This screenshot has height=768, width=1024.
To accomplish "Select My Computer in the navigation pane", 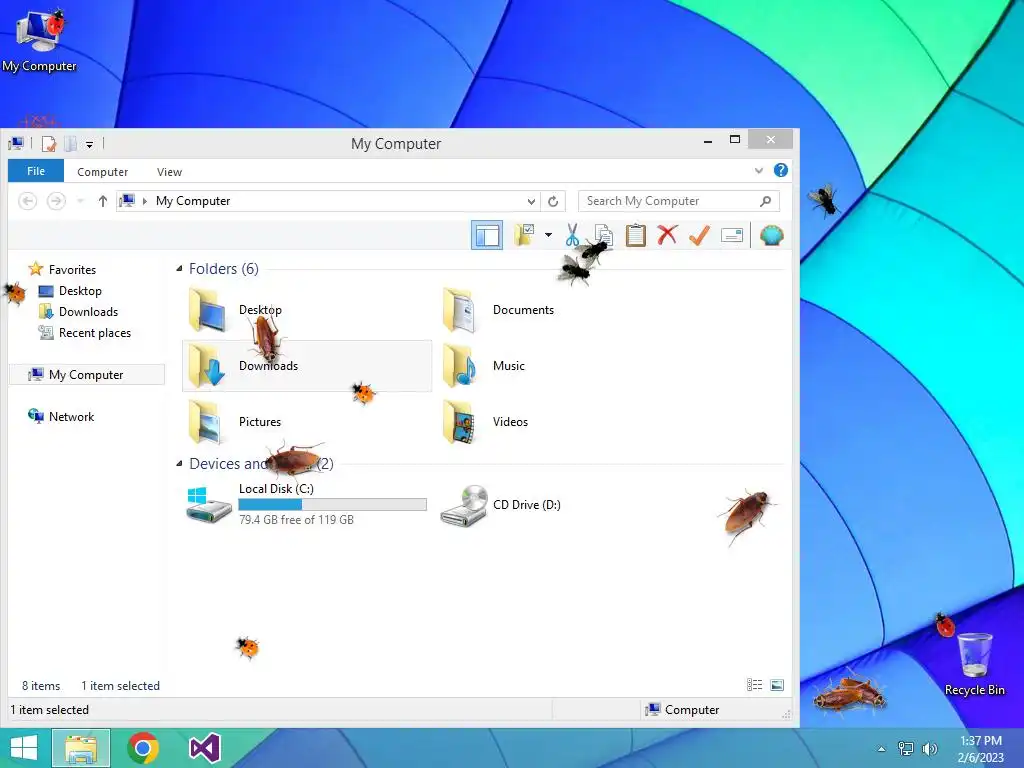I will click(x=87, y=375).
